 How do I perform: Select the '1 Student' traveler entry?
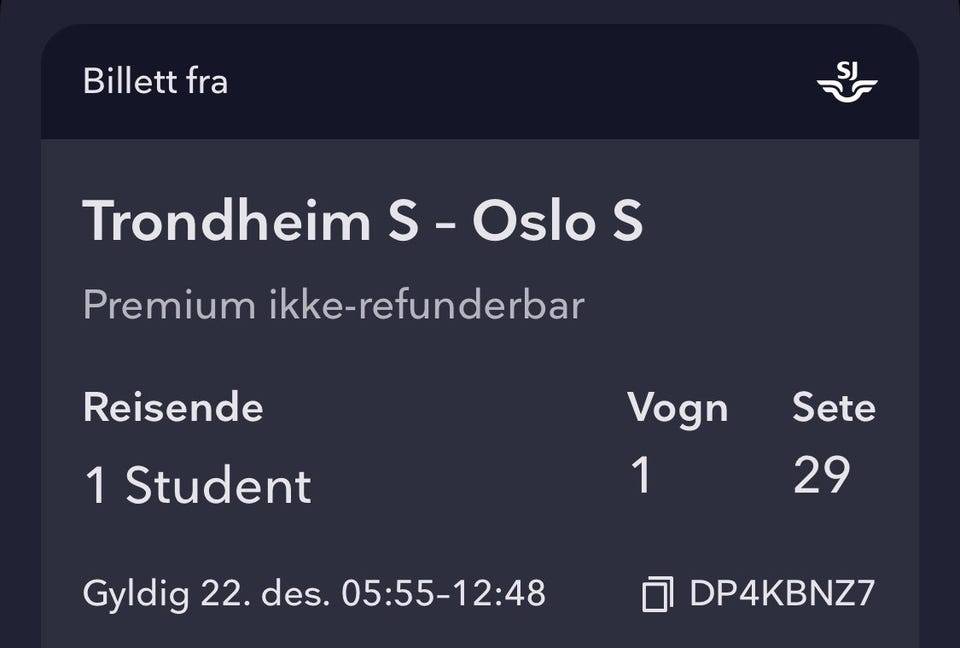point(198,485)
